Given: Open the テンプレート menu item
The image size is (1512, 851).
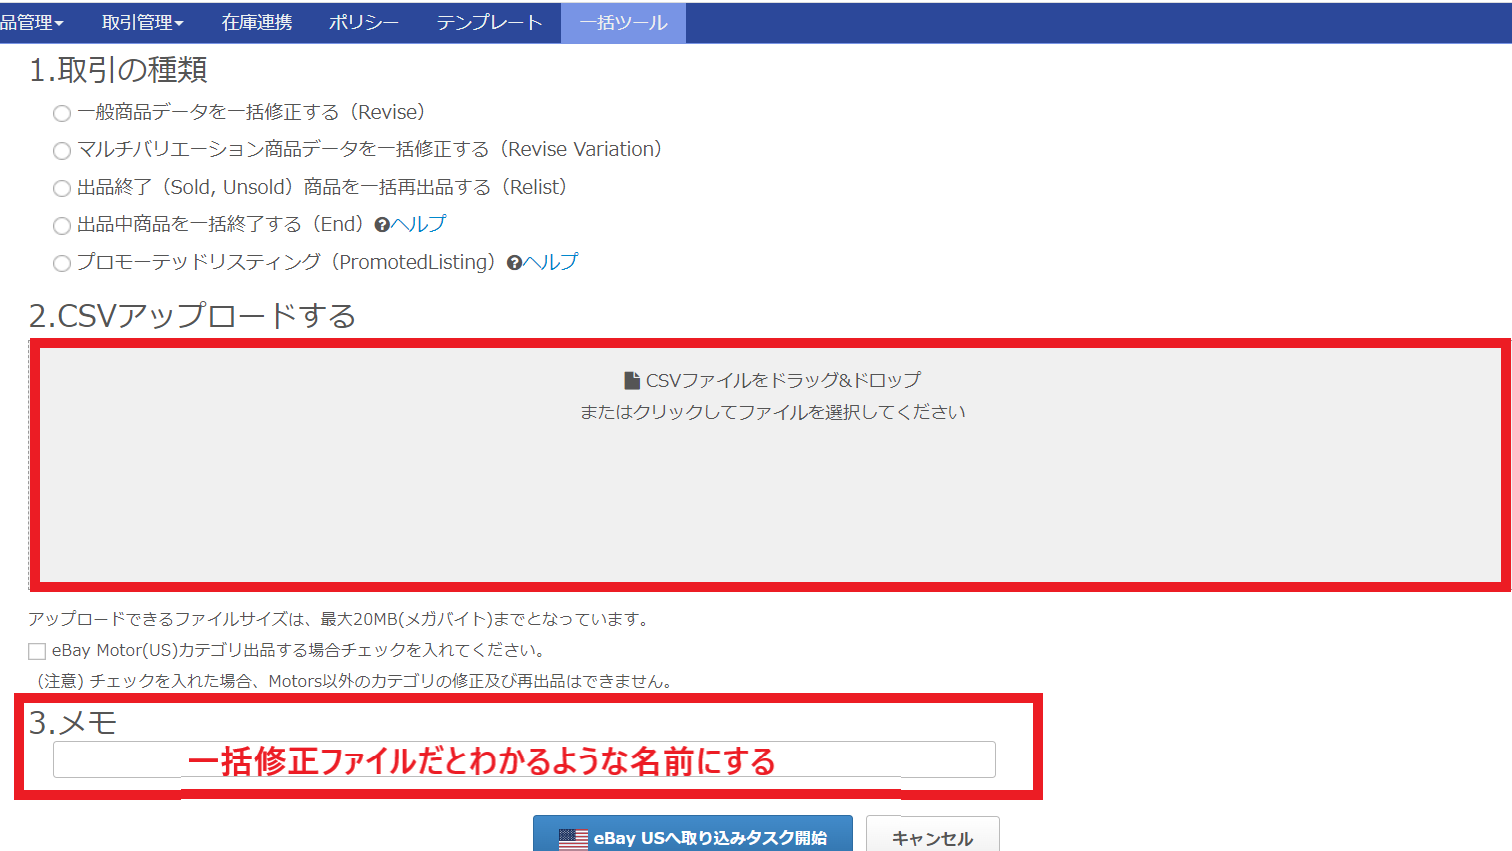Looking at the screenshot, I should tap(489, 23).
